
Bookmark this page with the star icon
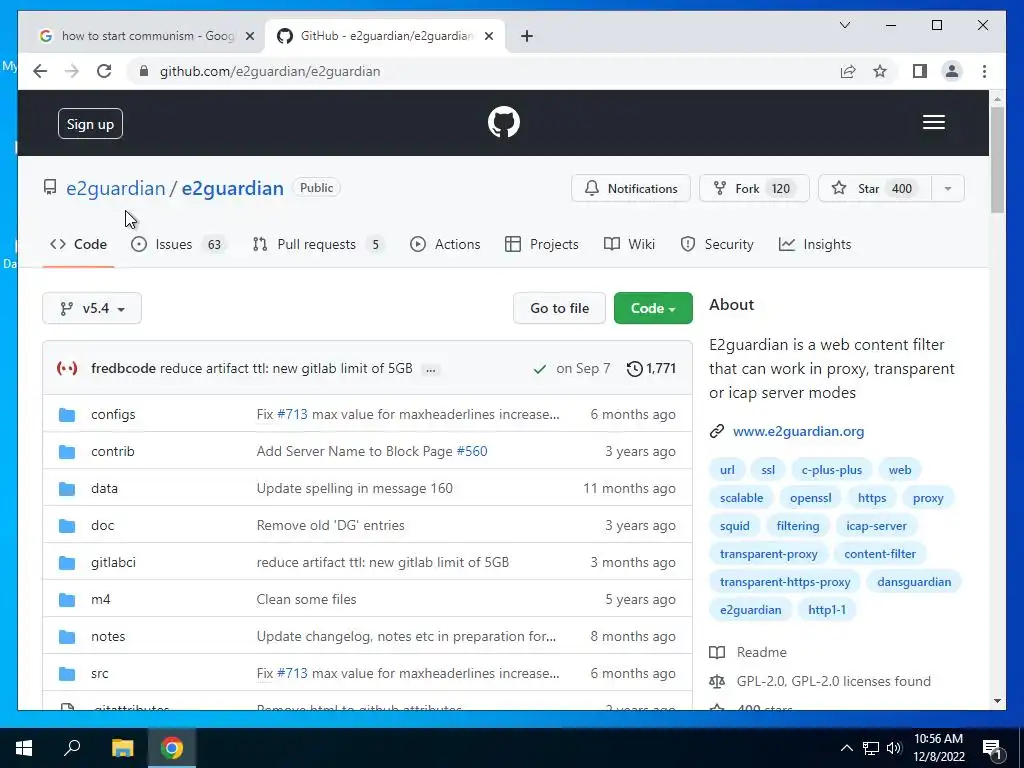[x=880, y=71]
